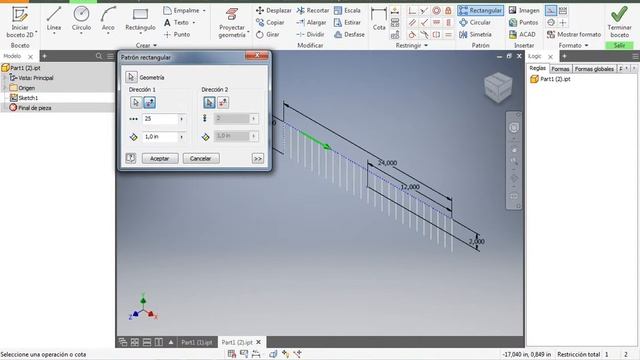The height and width of the screenshot is (360, 640).
Task: Open the Dirección 1 spacing field arrow
Action: point(182,137)
